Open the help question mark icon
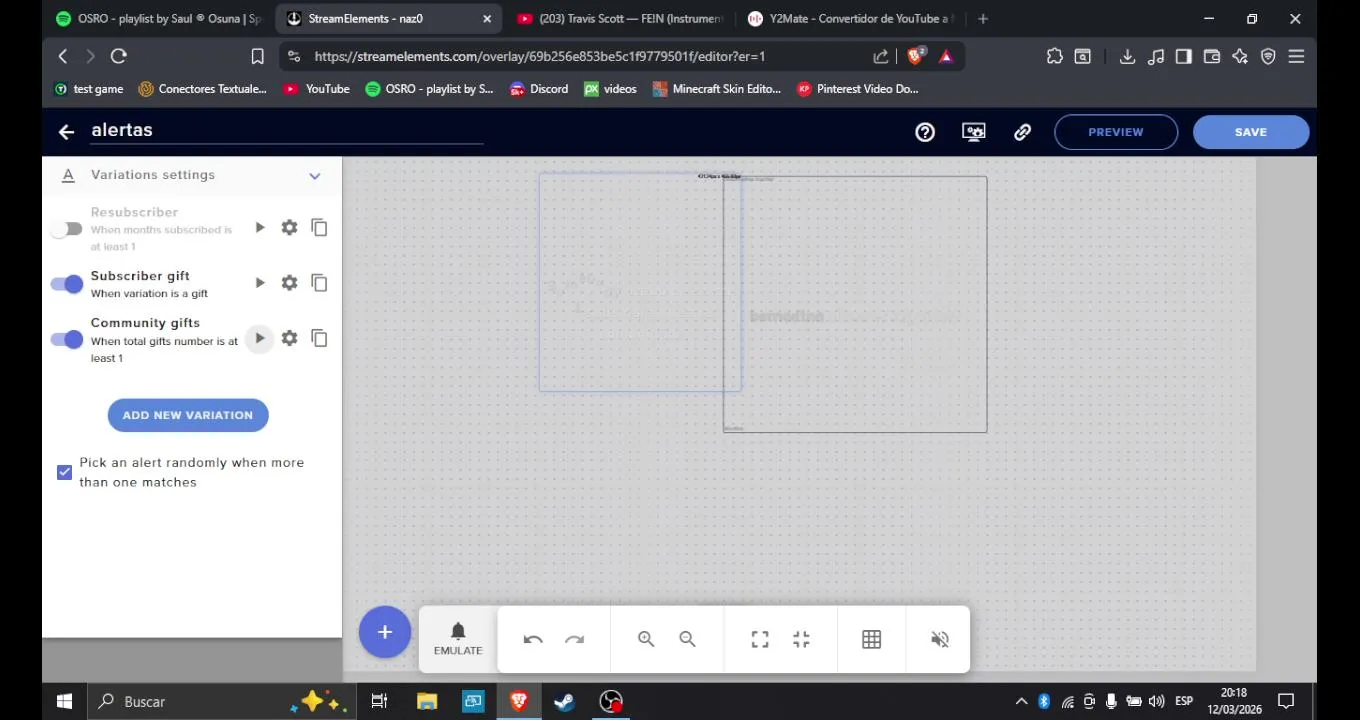The image size is (1360, 720). coord(925,132)
